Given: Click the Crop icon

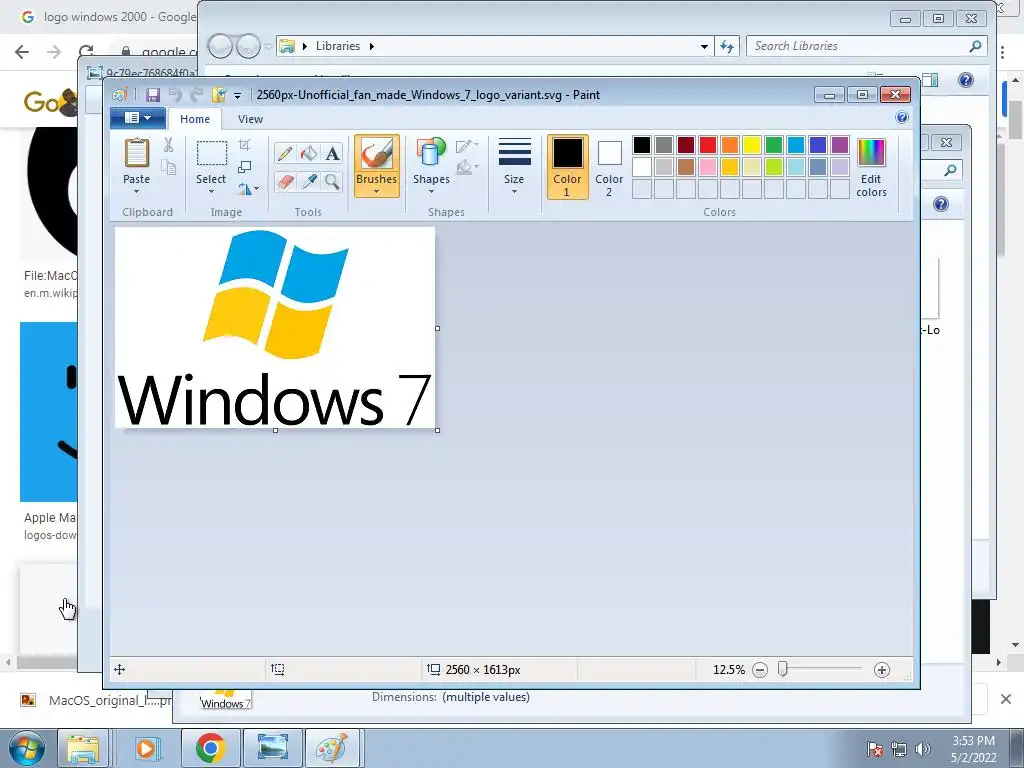Looking at the screenshot, I should (x=245, y=144).
